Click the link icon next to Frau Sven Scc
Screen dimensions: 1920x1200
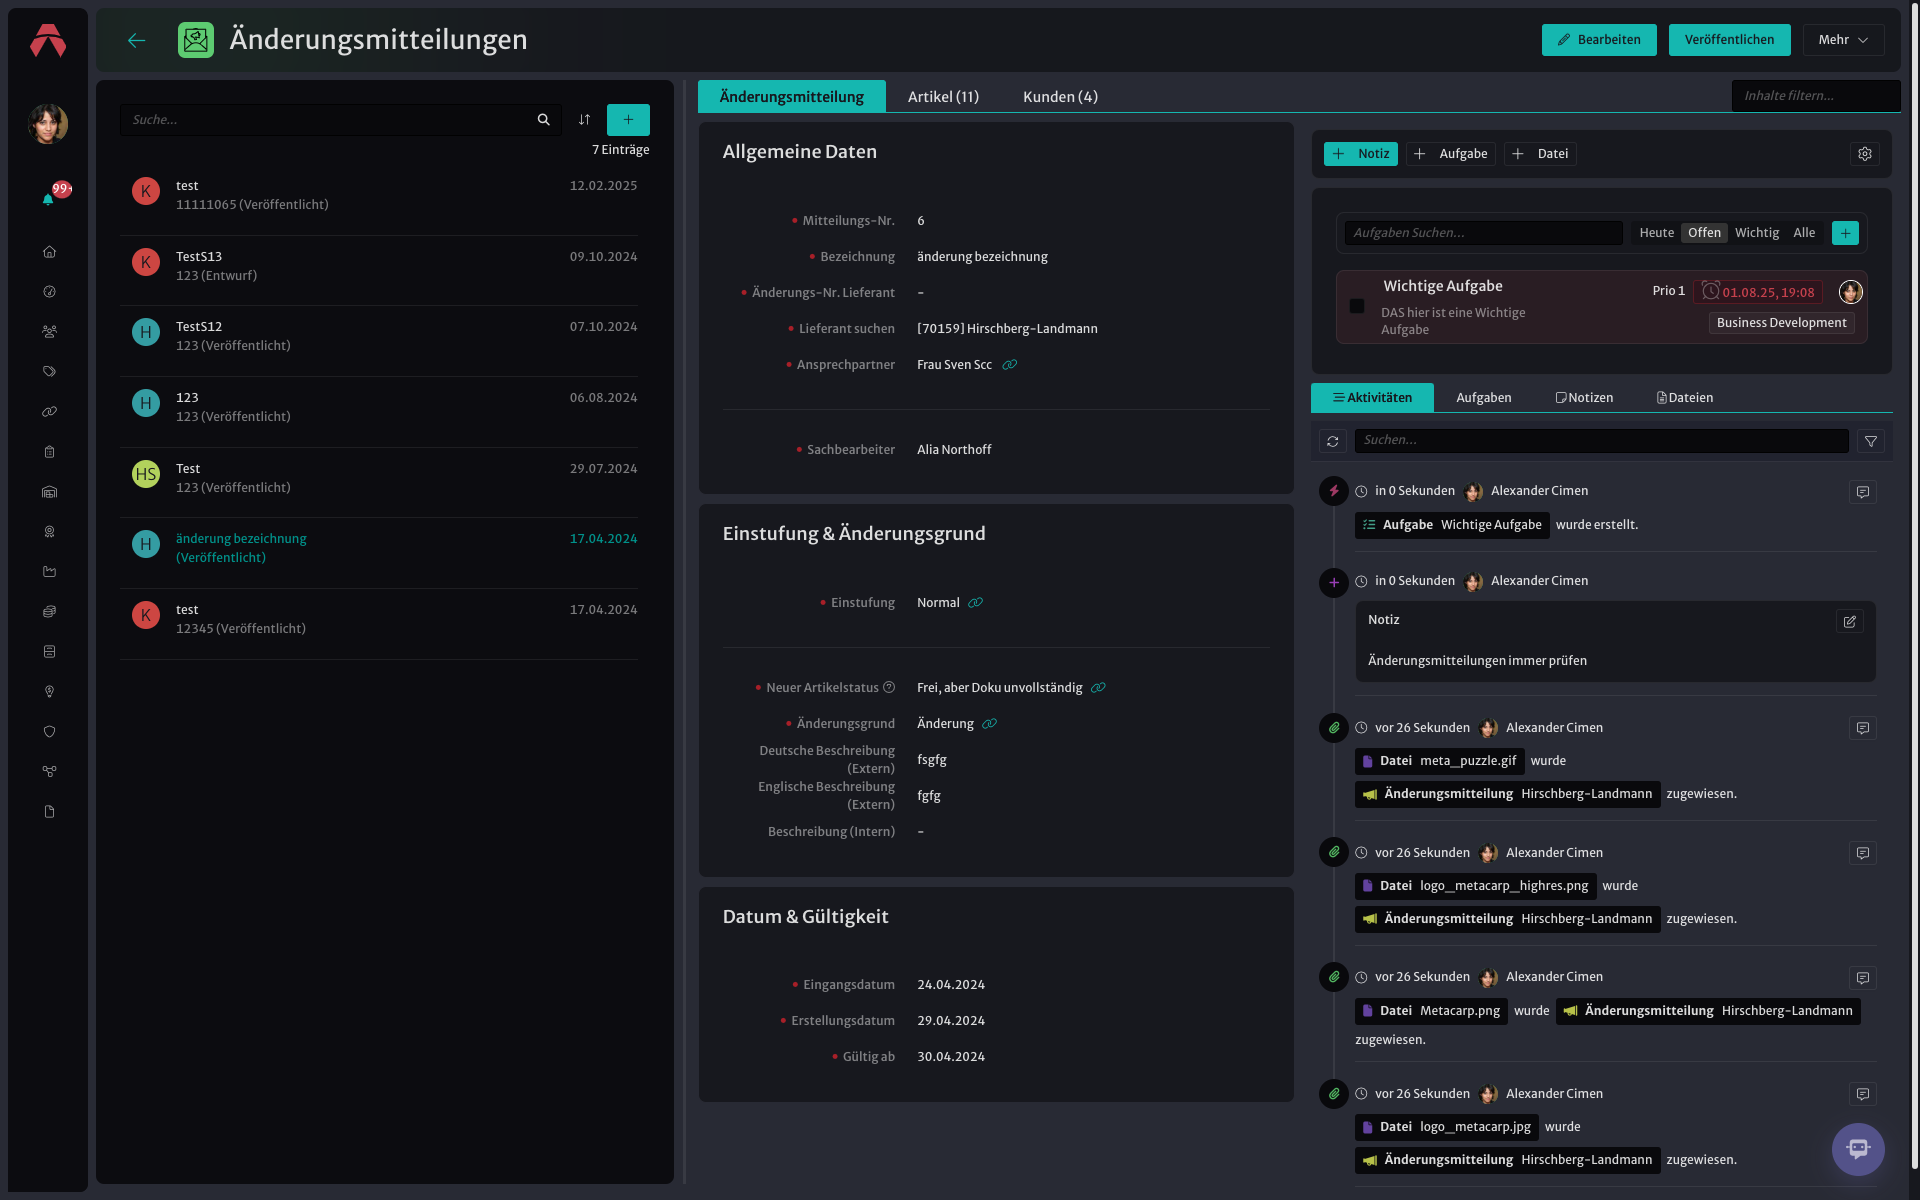click(1010, 365)
